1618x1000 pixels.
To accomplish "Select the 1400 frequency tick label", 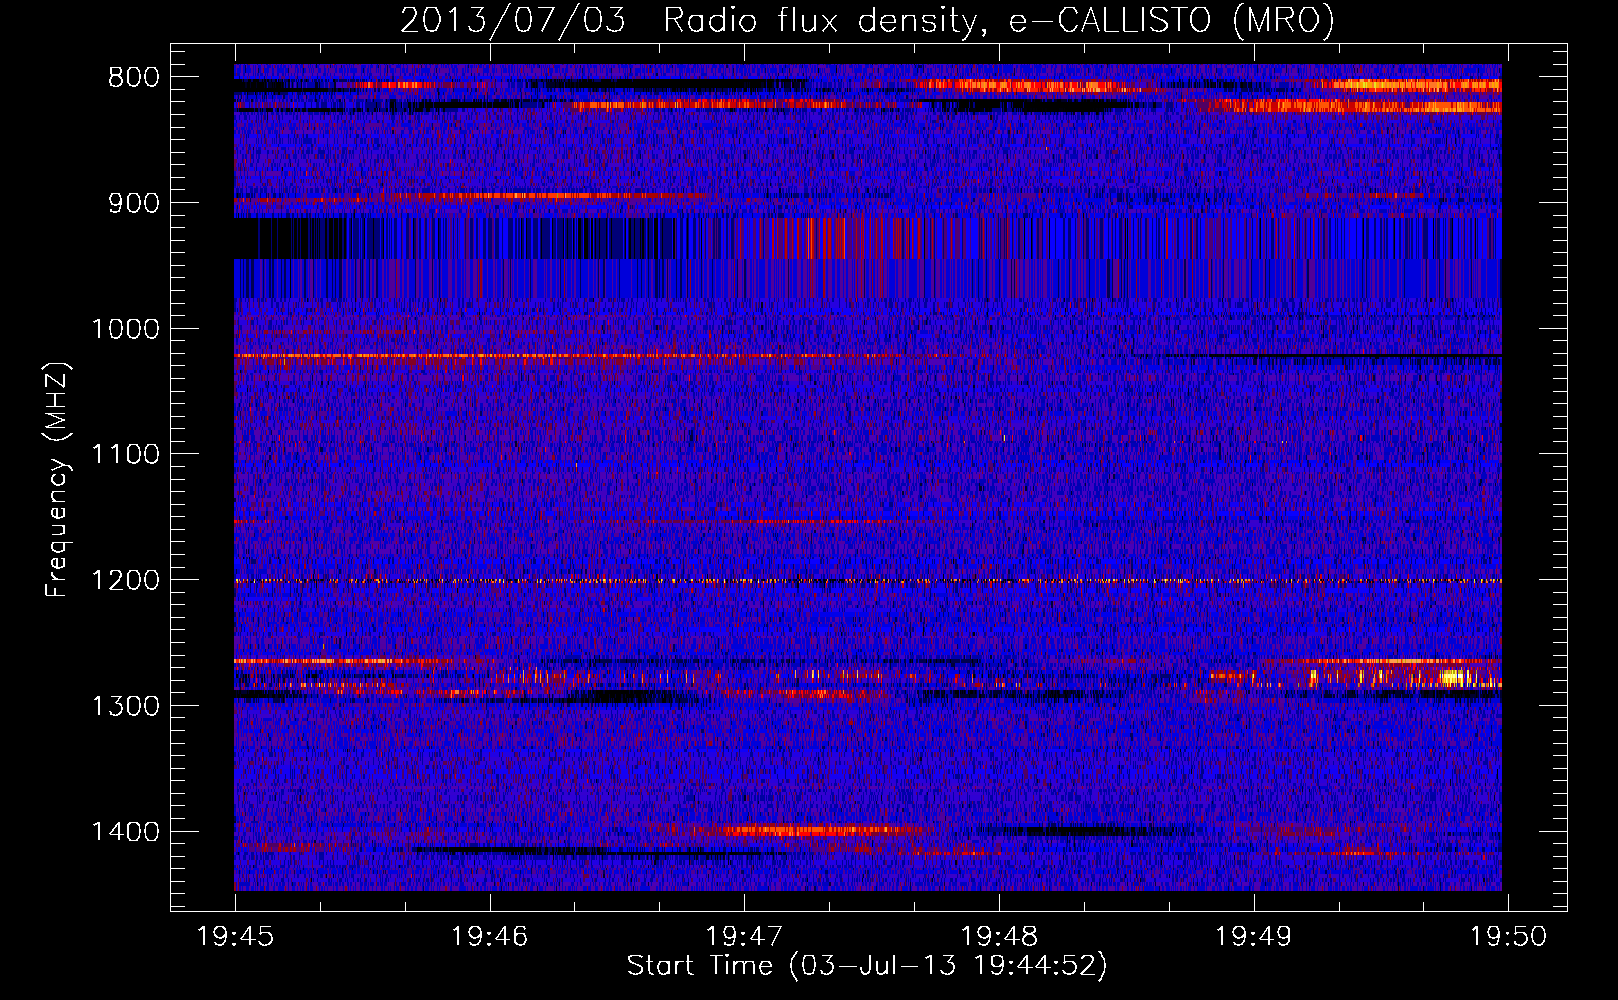I will (x=125, y=832).
